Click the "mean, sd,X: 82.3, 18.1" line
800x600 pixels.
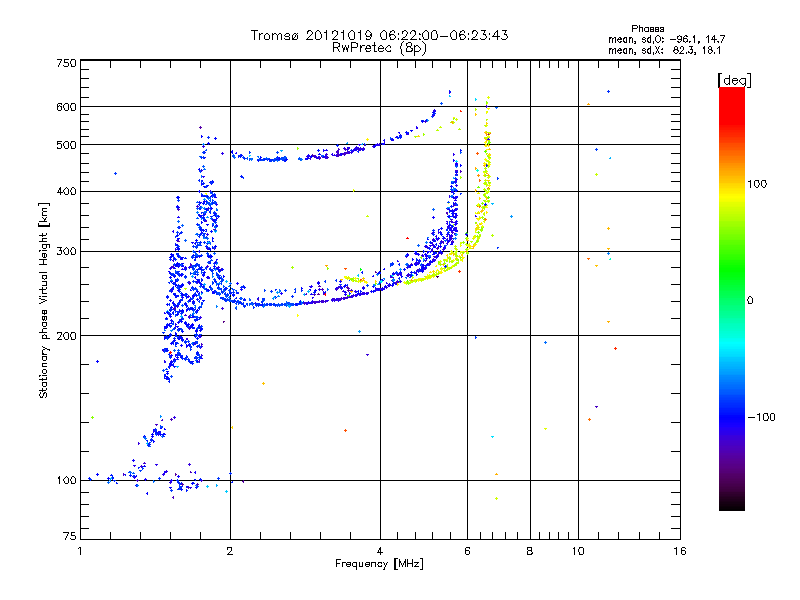pyautogui.click(x=664, y=50)
